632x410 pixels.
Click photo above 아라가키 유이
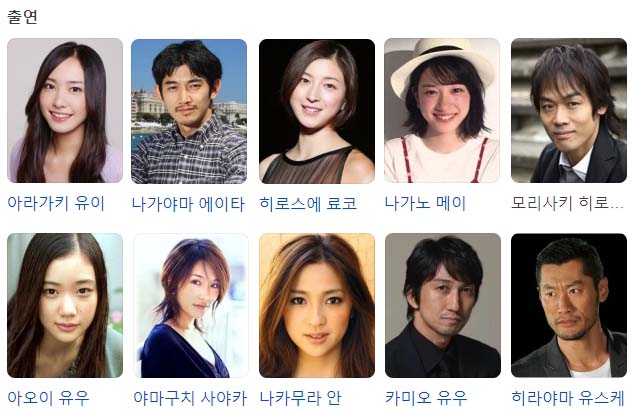65,110
